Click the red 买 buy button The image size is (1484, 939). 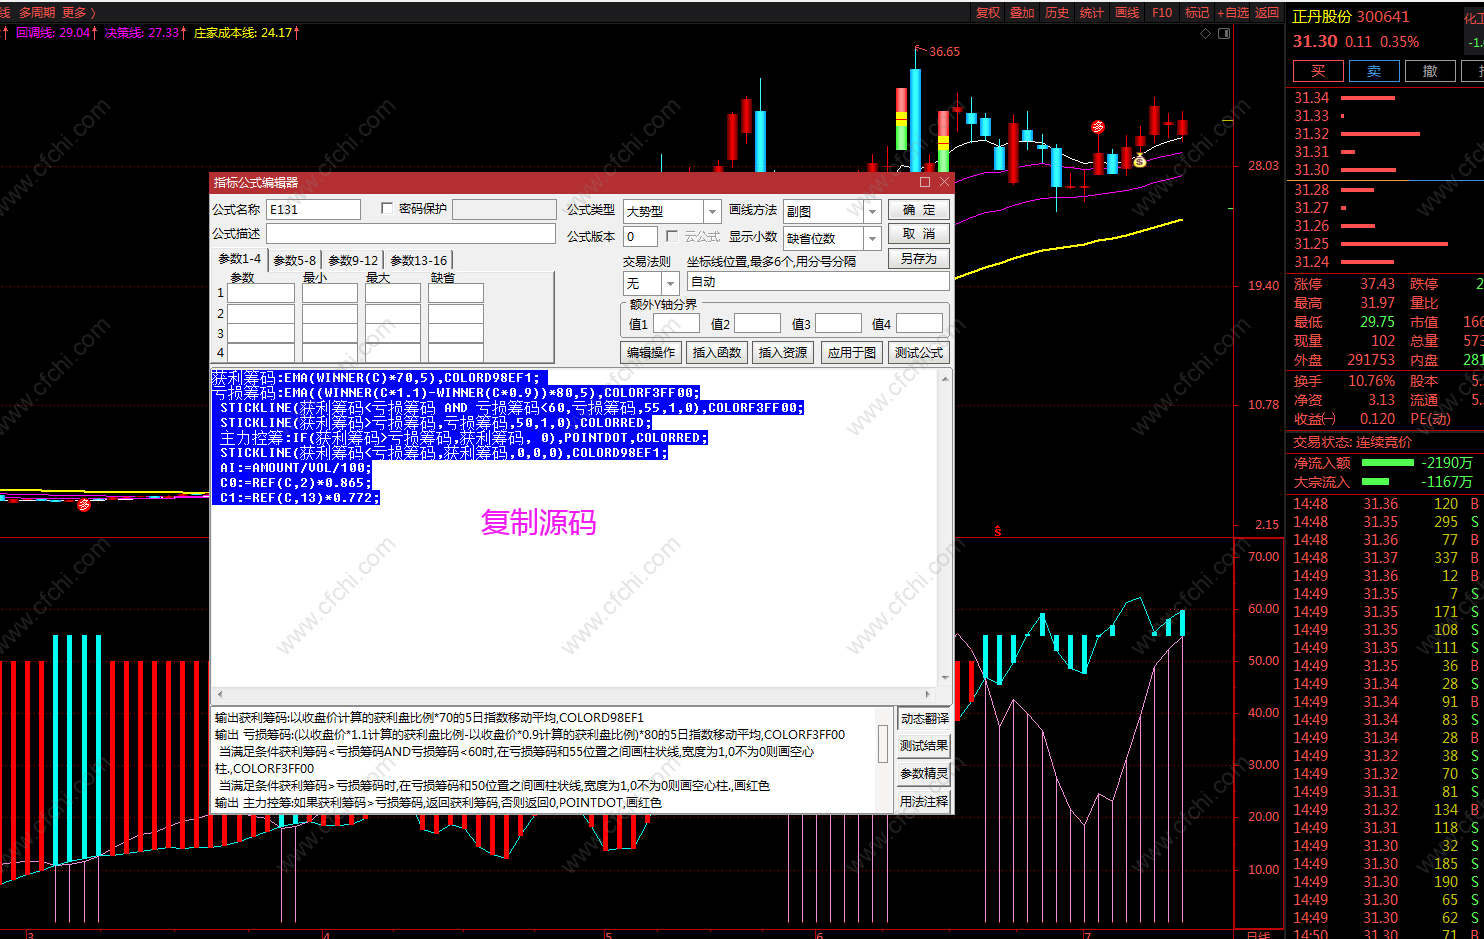pos(1318,71)
